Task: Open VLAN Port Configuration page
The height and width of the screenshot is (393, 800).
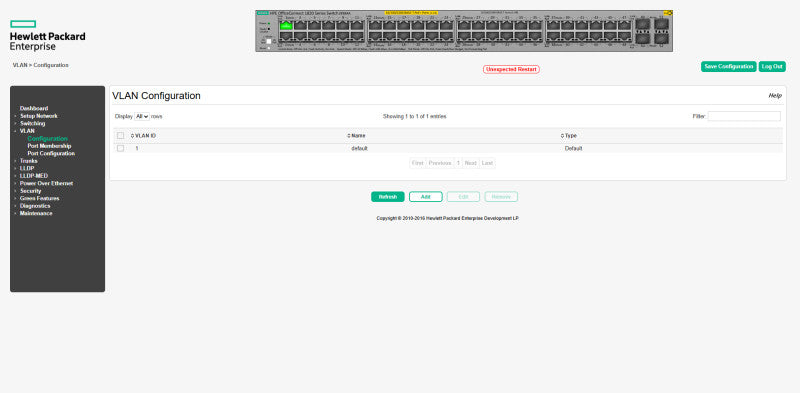Action: pyautogui.click(x=51, y=154)
